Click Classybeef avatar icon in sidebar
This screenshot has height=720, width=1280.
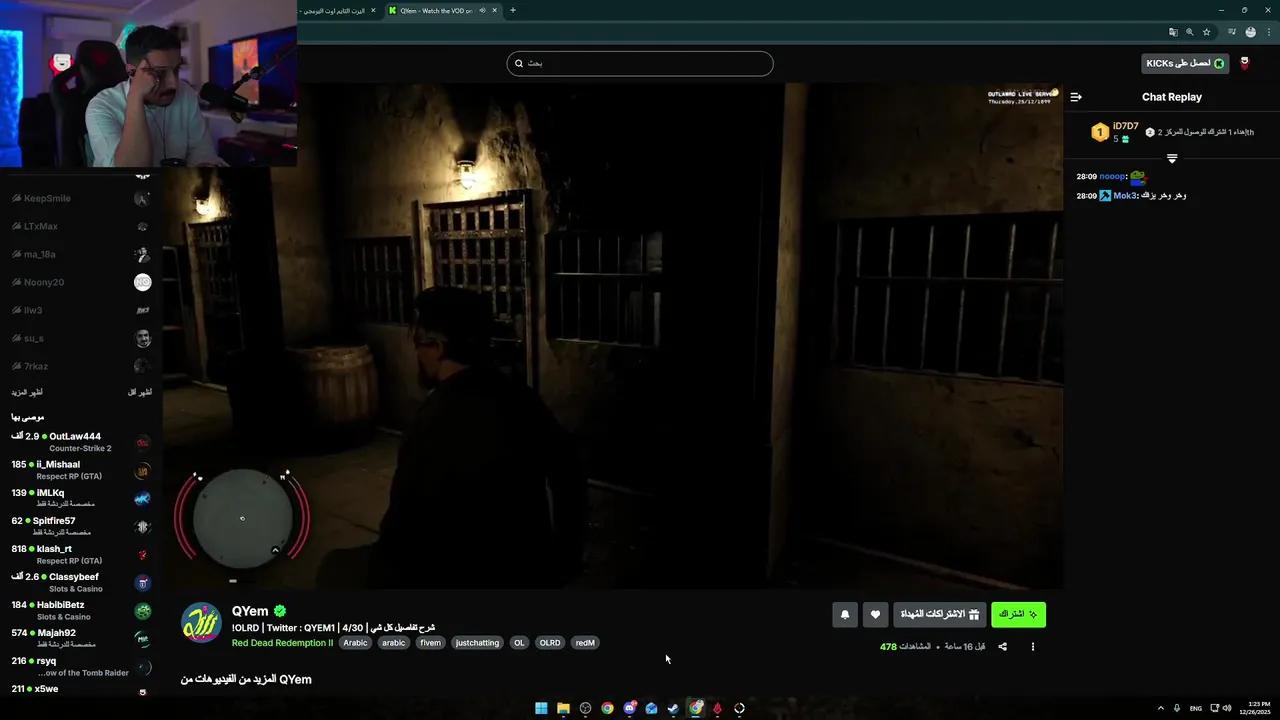pos(143,582)
